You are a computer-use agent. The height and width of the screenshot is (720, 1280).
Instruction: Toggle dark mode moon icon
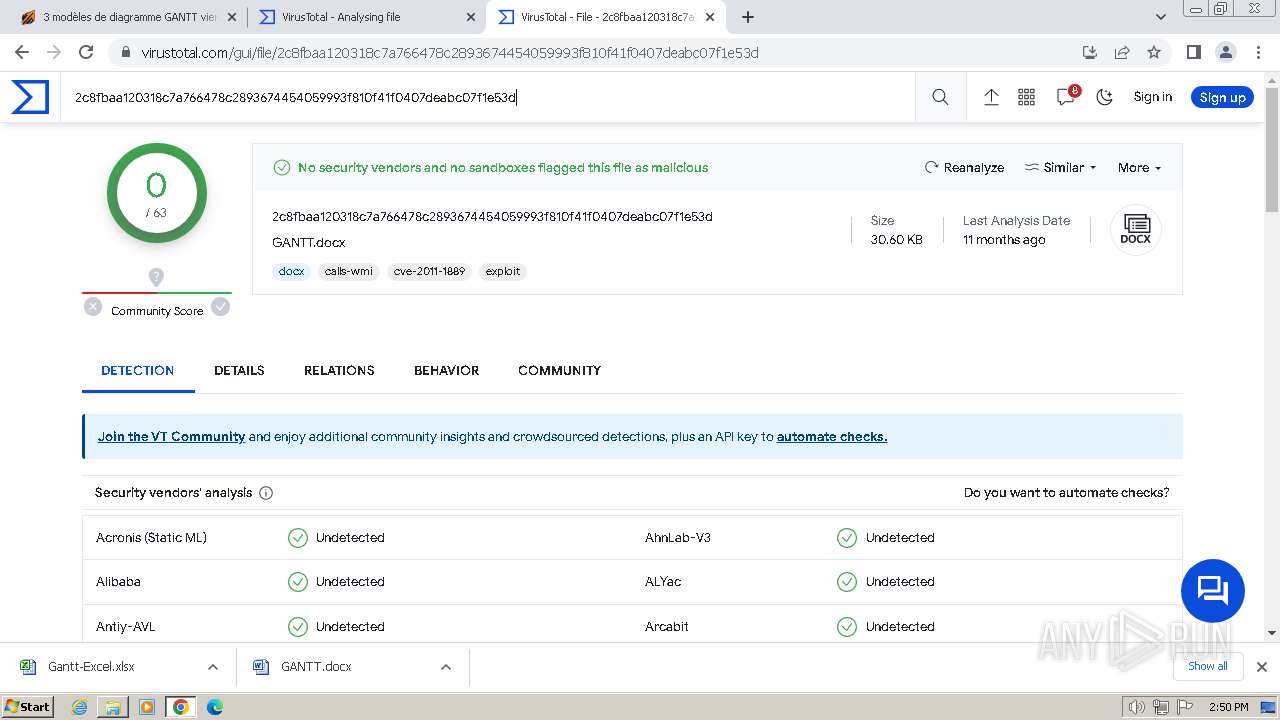pyautogui.click(x=1104, y=97)
